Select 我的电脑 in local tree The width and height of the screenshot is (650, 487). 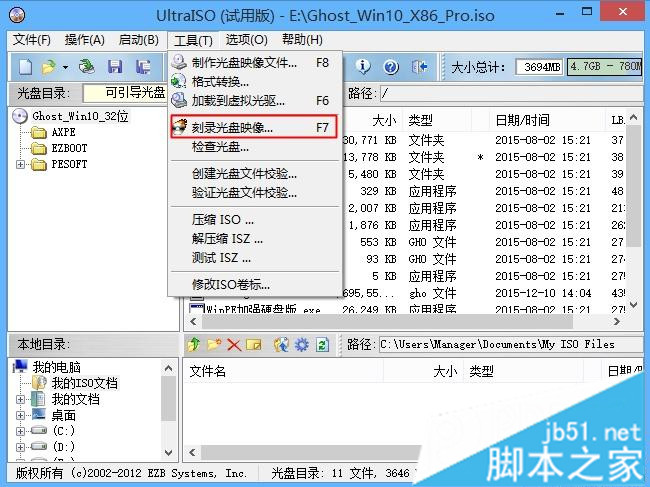coord(57,367)
